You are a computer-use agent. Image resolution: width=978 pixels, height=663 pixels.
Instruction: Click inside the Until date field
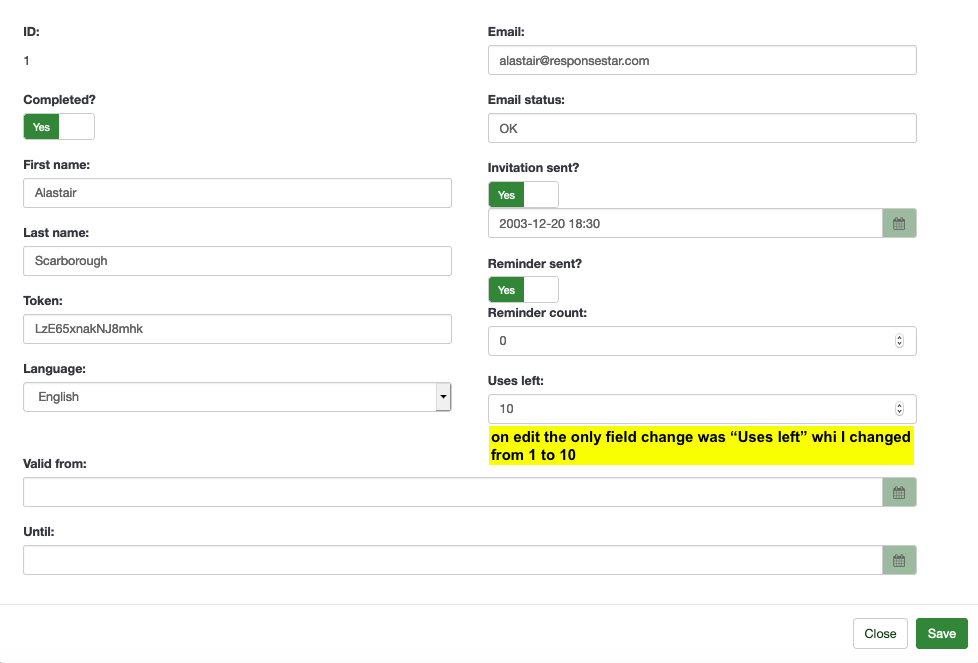452,560
